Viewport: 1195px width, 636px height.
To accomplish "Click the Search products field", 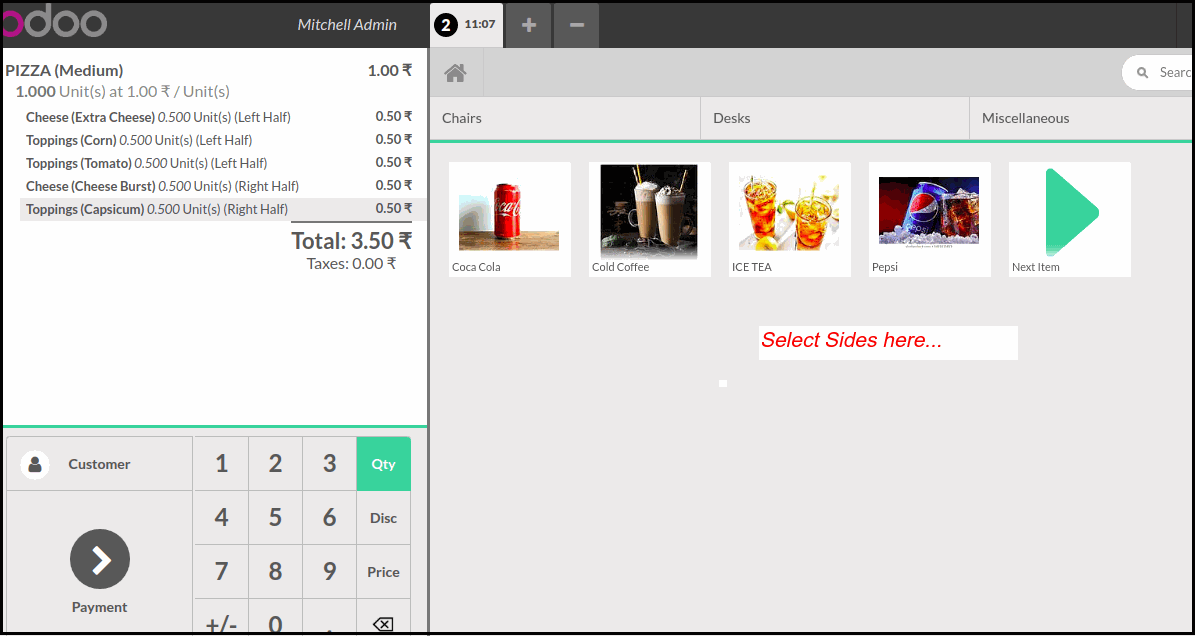I will pos(1158,72).
